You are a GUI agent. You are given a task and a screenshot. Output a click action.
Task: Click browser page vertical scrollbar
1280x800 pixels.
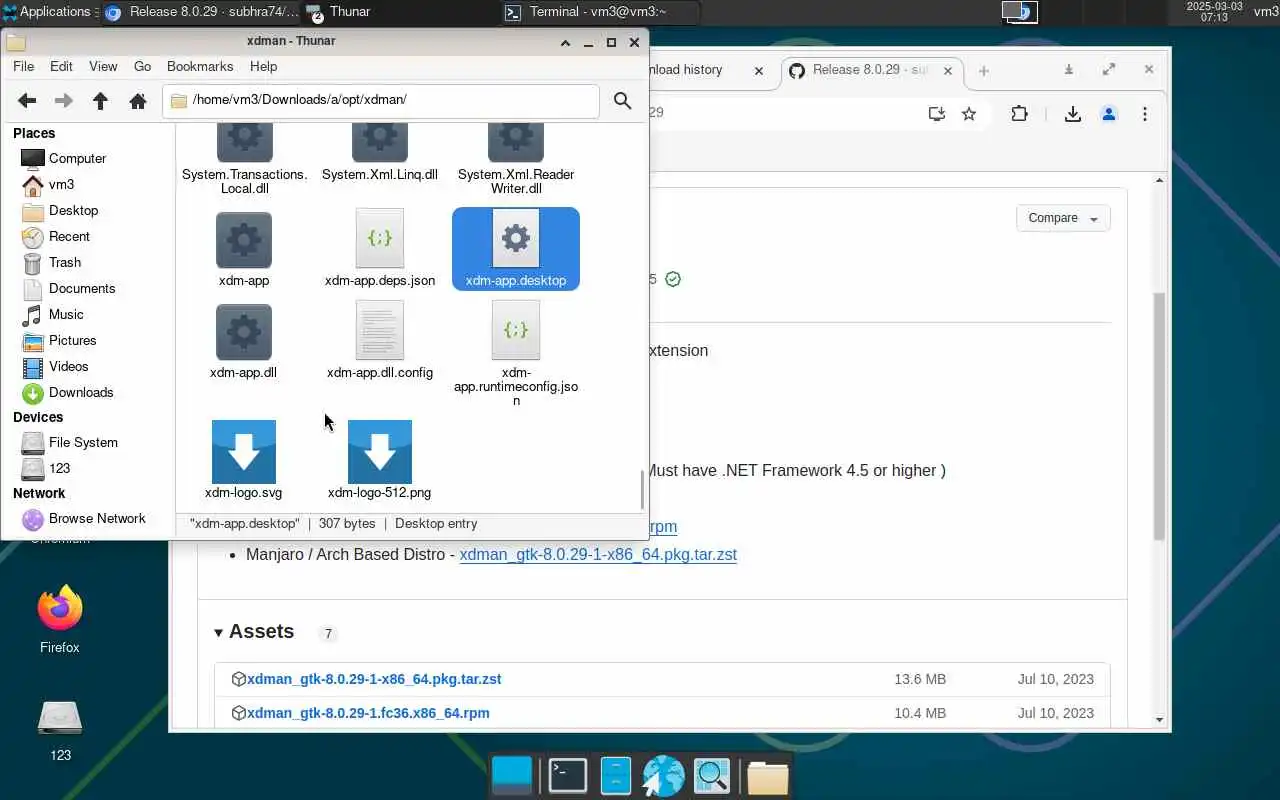tap(1160, 415)
